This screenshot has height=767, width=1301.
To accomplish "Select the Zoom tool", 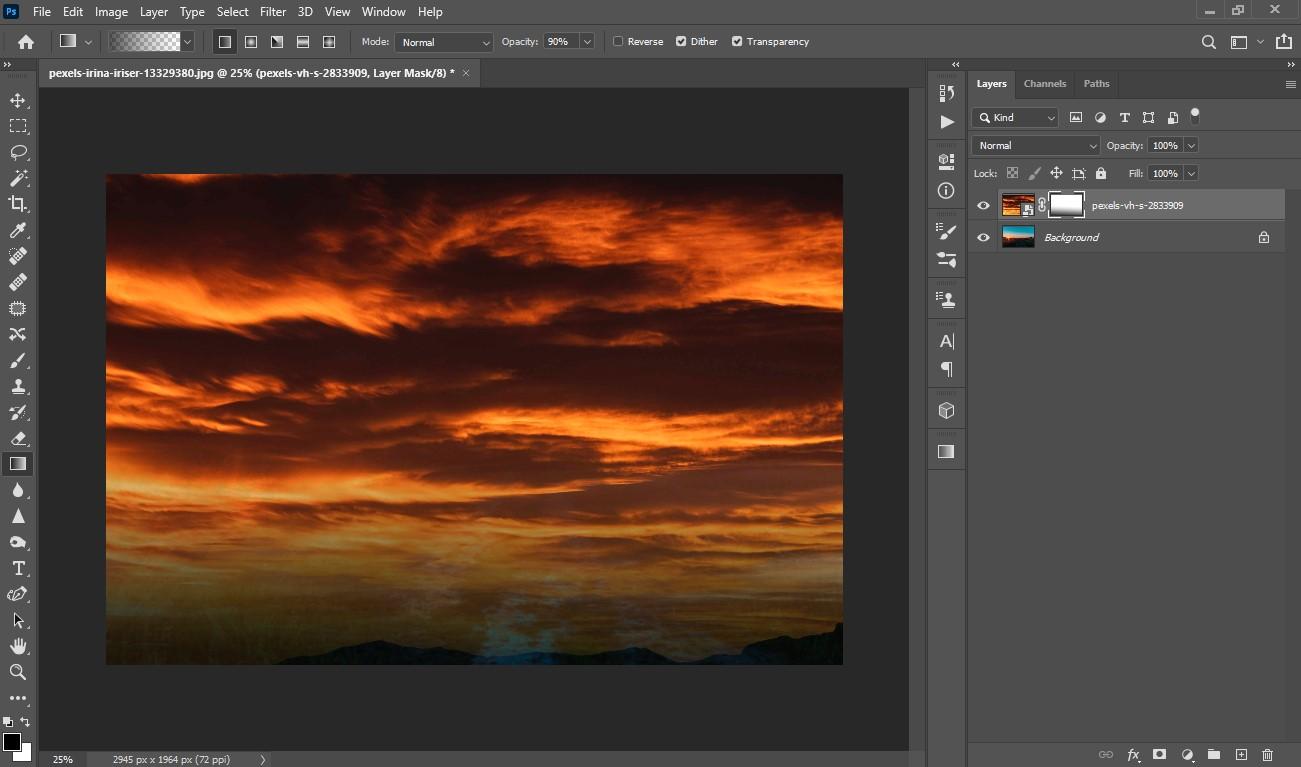I will tap(18, 672).
